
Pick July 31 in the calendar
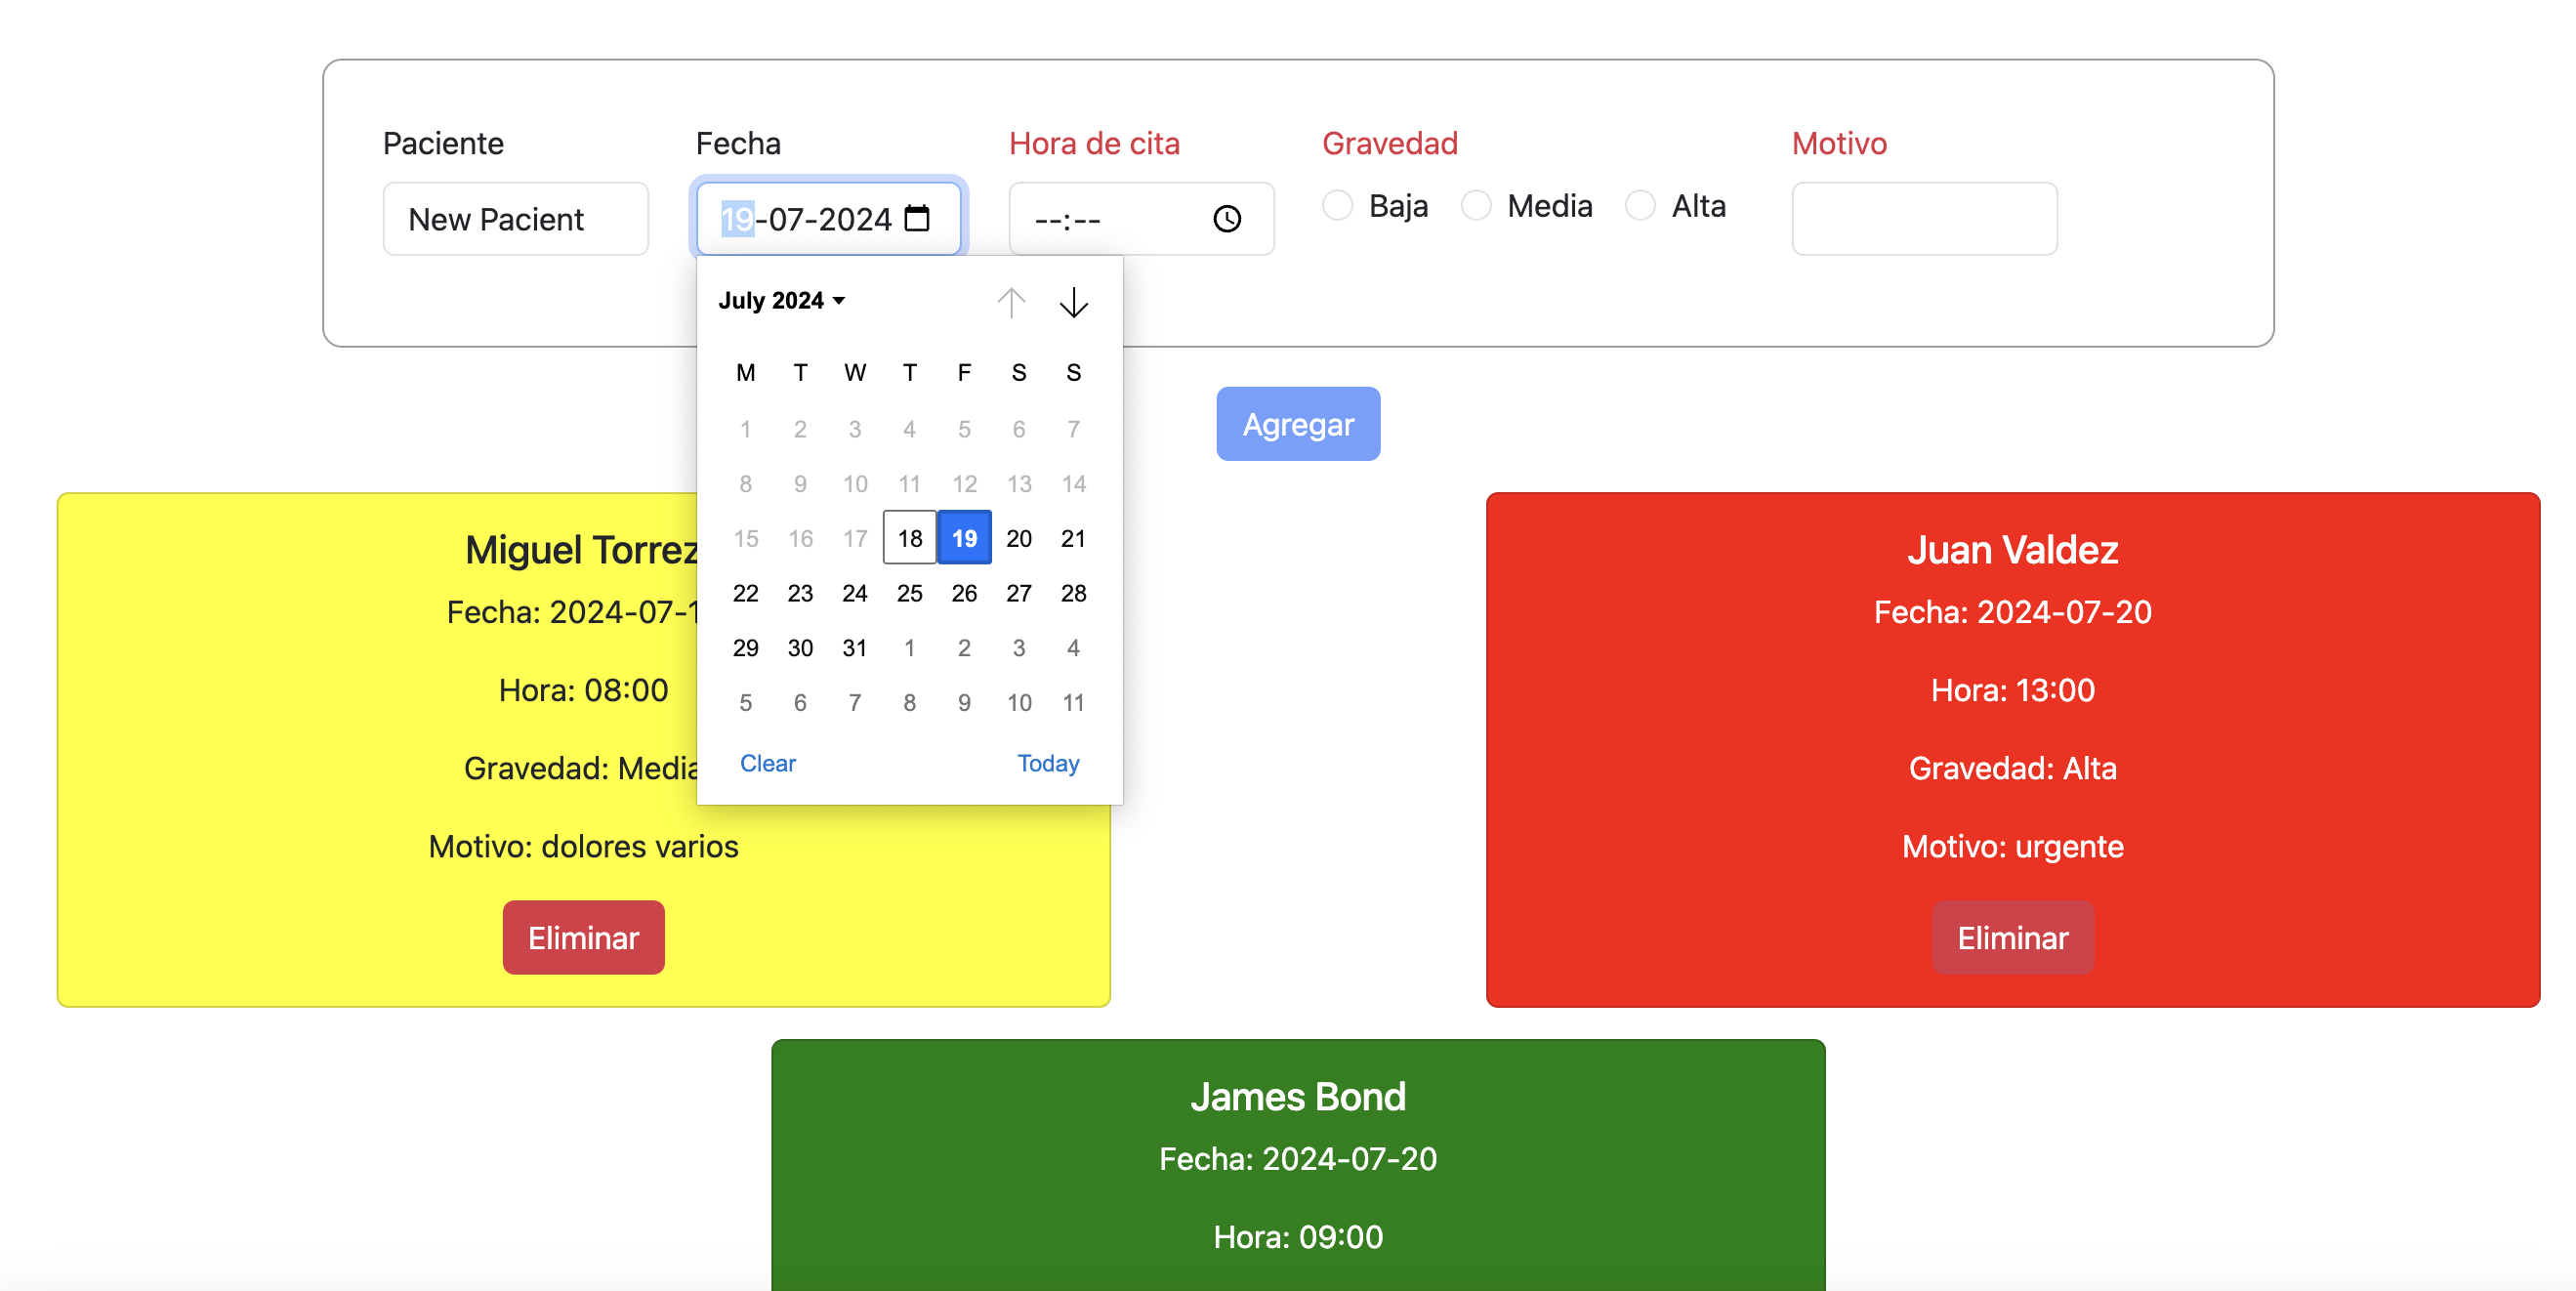[855, 648]
